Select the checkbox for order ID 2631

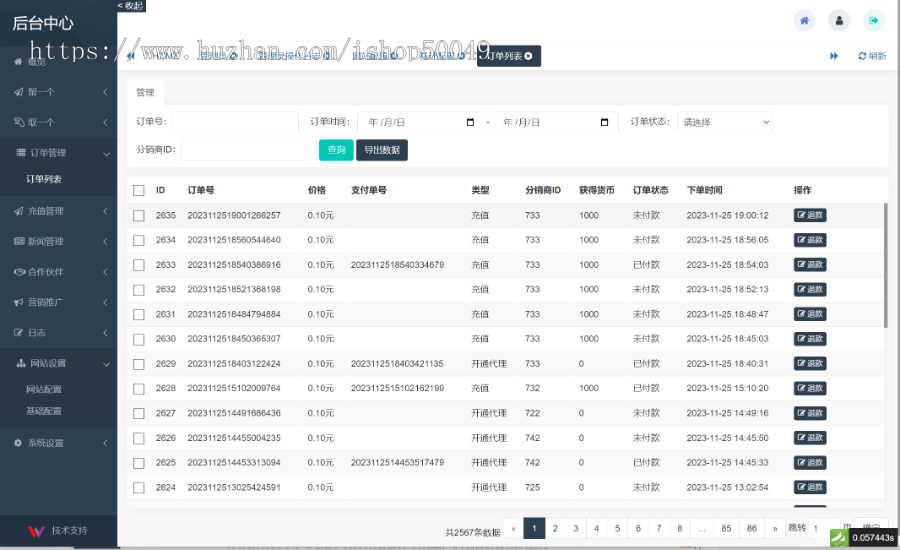pyautogui.click(x=139, y=314)
